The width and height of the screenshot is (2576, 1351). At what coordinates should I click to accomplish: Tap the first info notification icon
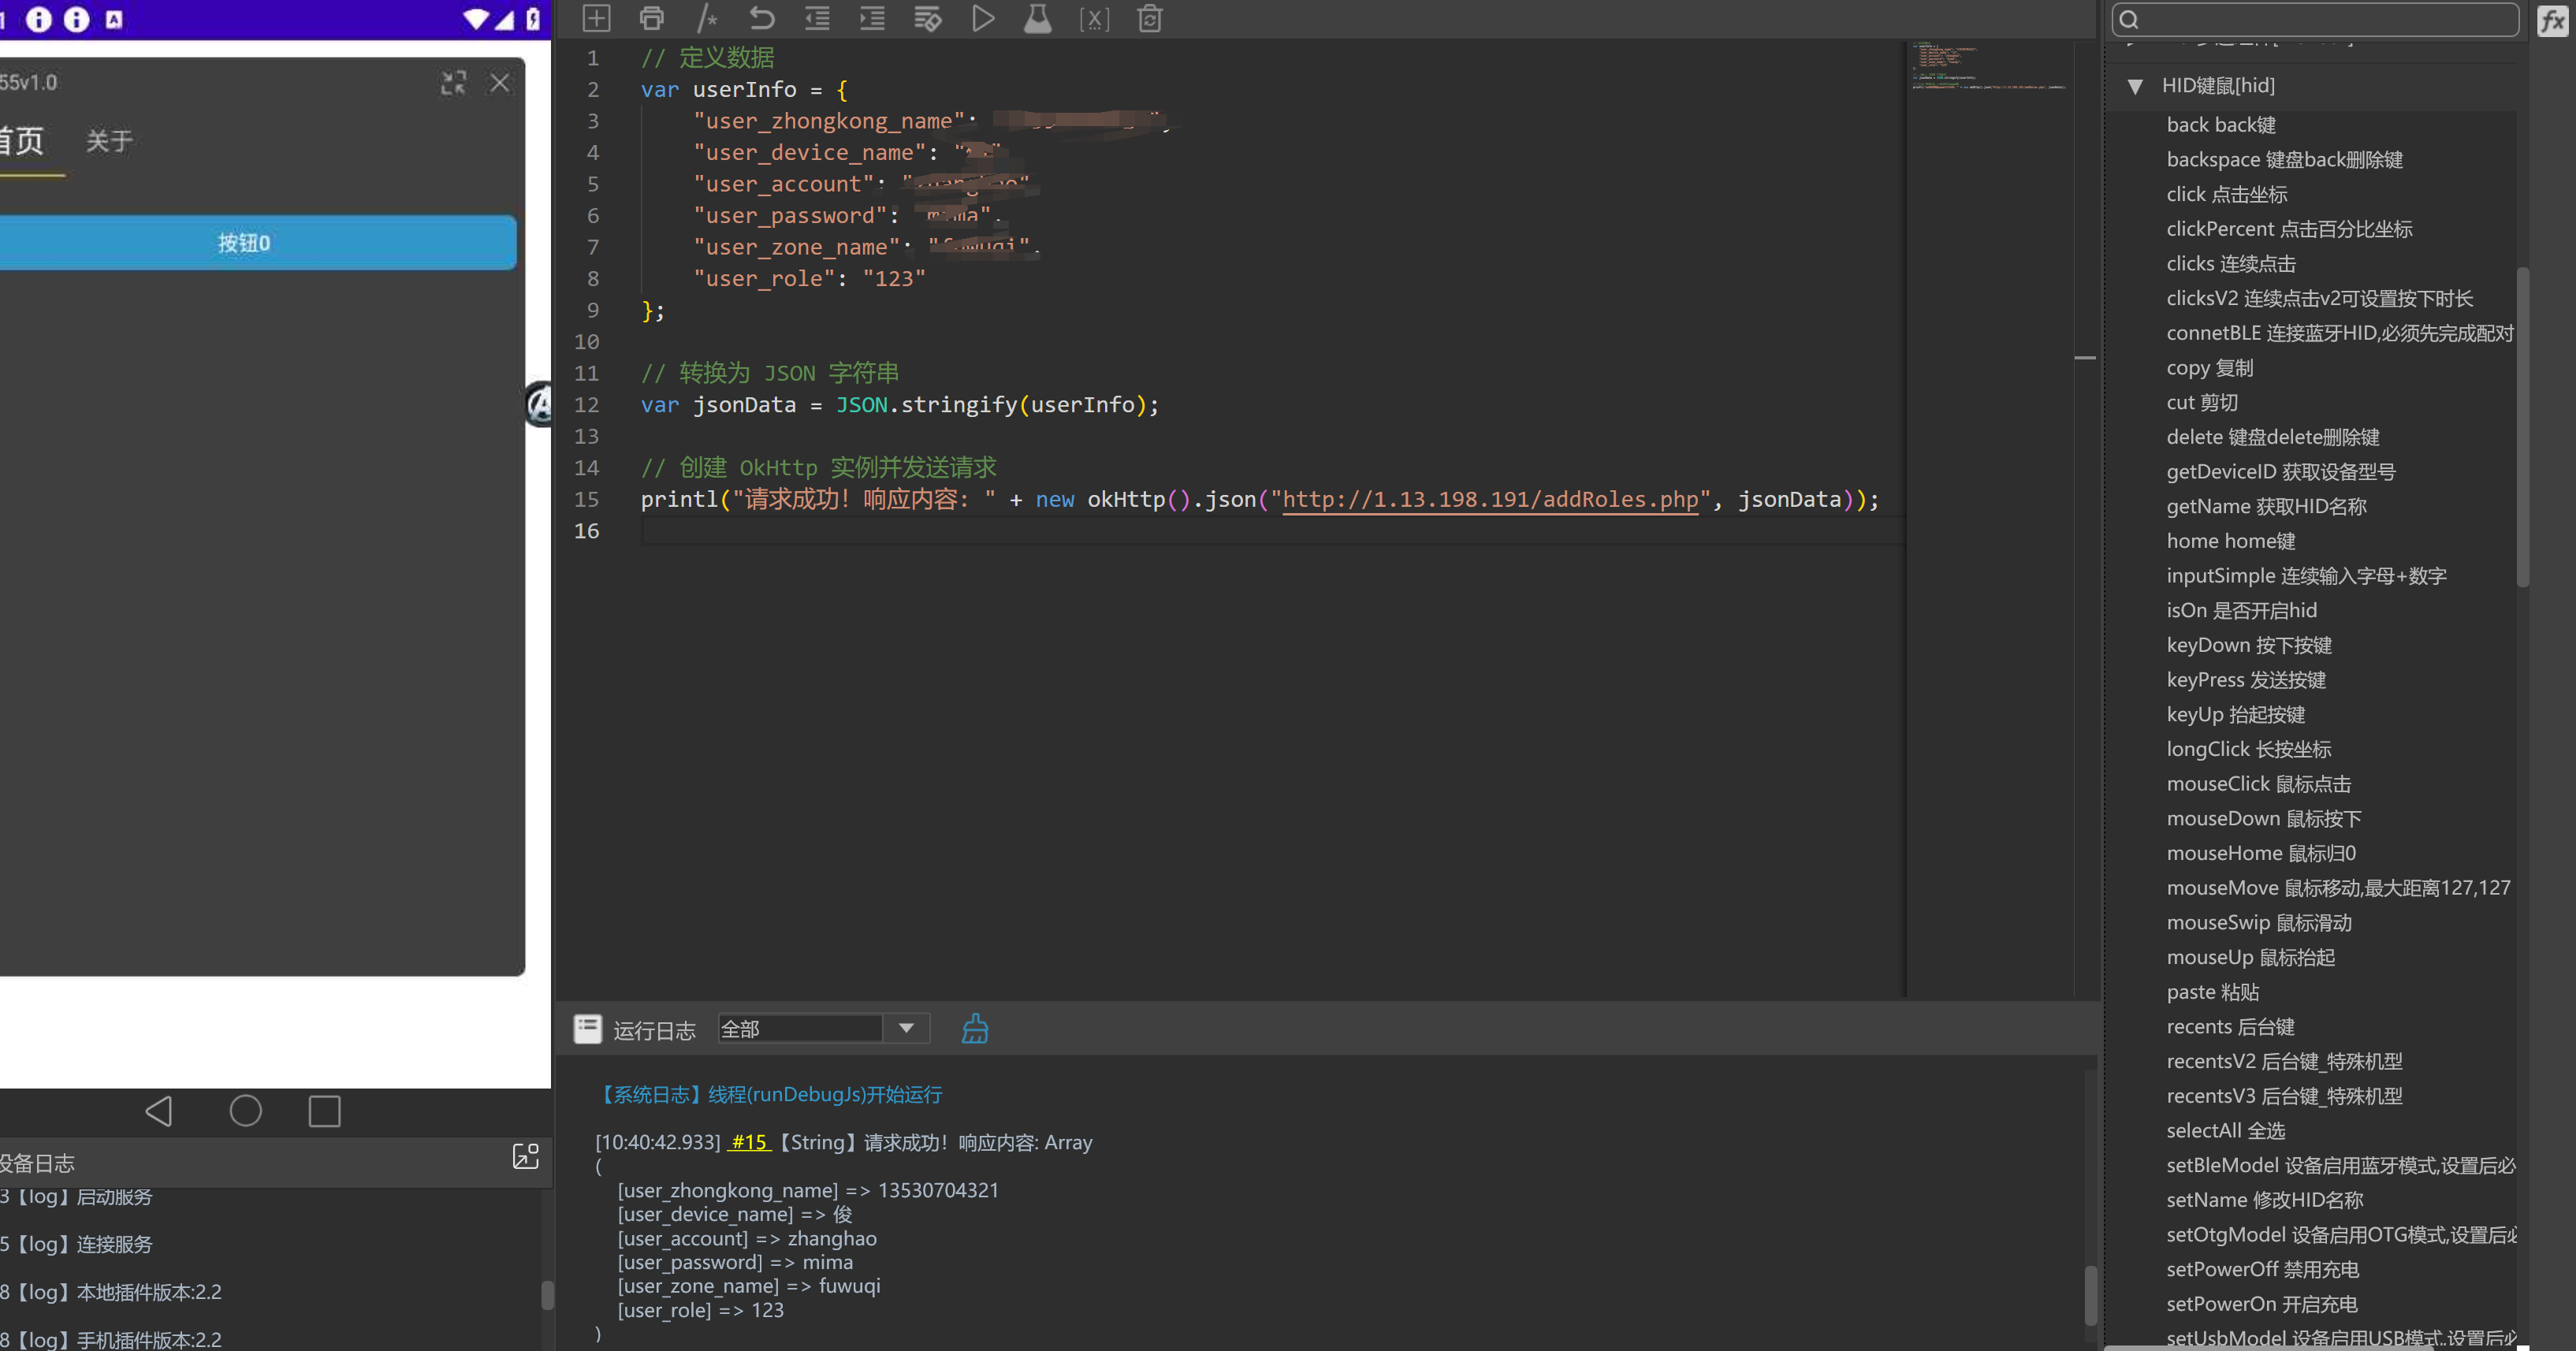[39, 19]
